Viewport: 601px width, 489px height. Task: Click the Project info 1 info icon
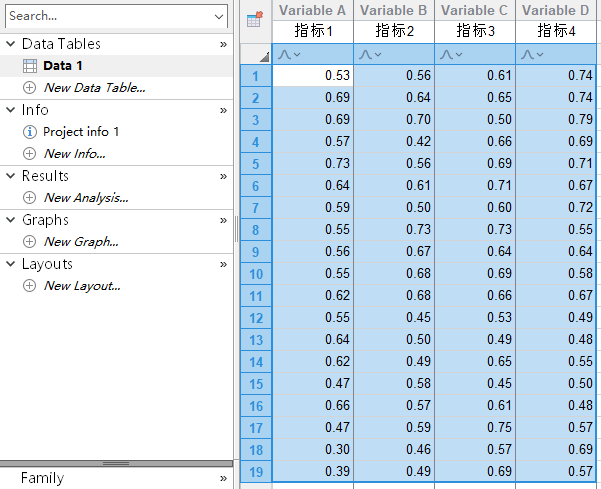(x=29, y=132)
